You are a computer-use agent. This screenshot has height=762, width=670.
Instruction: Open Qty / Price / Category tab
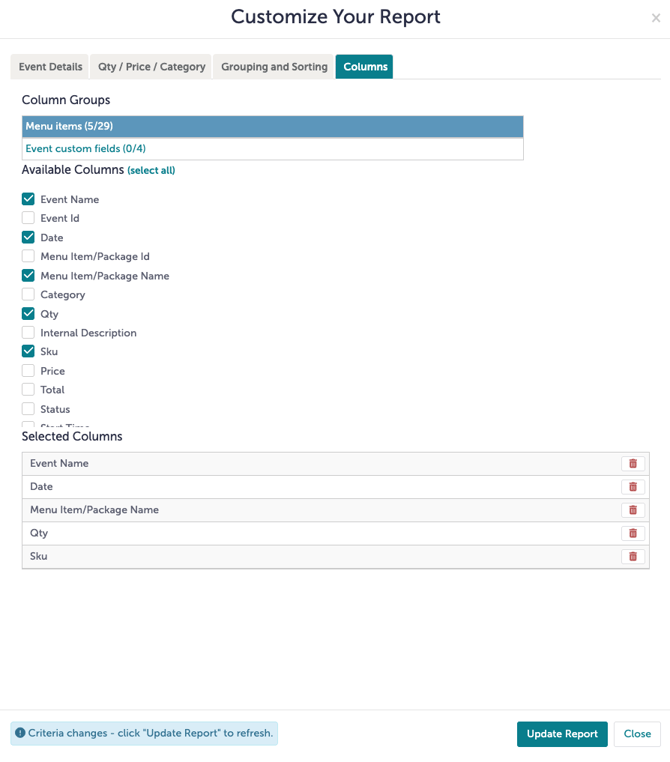click(x=151, y=67)
